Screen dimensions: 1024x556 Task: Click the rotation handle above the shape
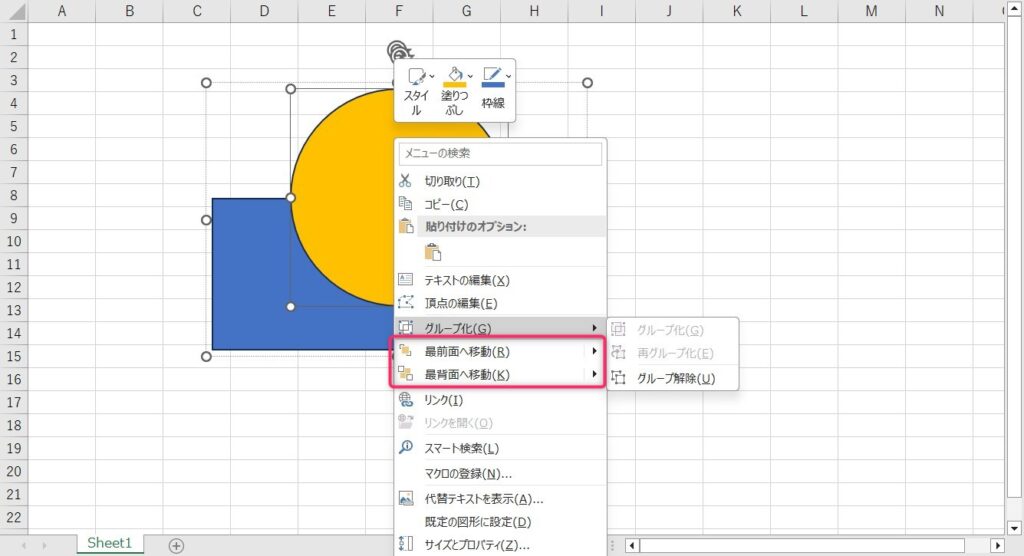click(x=397, y=52)
